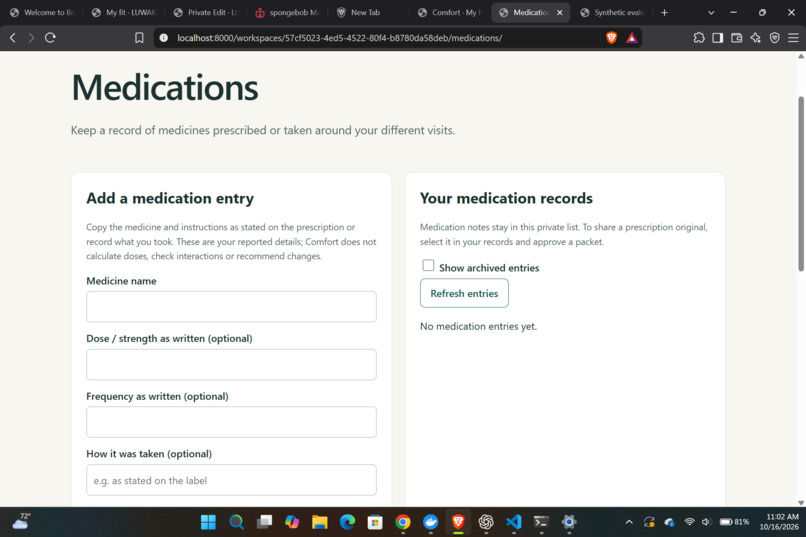This screenshot has width=806, height=537.
Task: Expand the tab search dropdown
Action: click(x=711, y=12)
